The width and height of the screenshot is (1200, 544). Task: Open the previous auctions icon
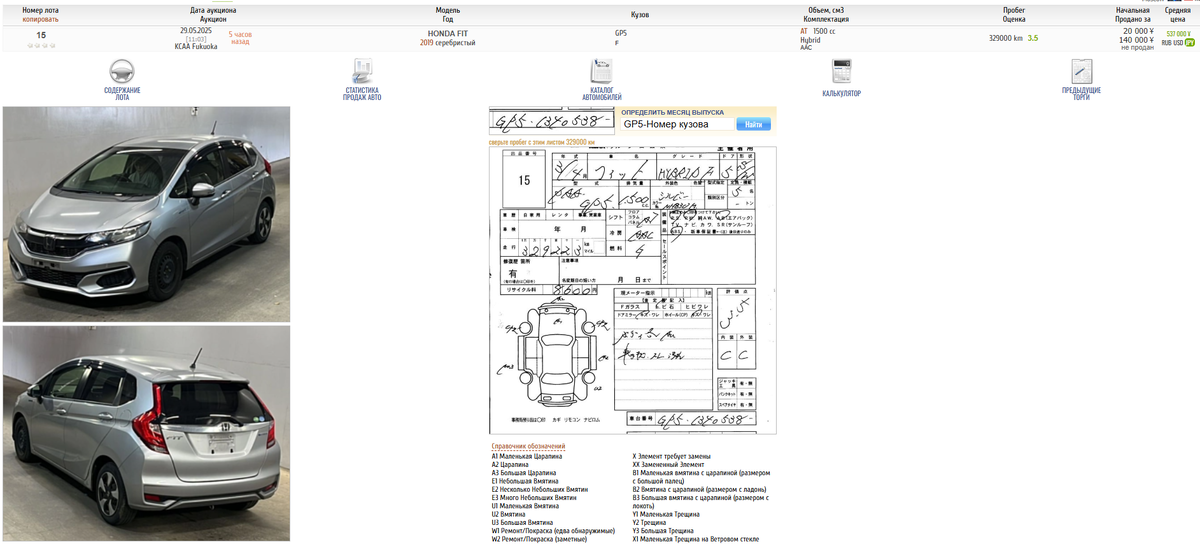1081,72
